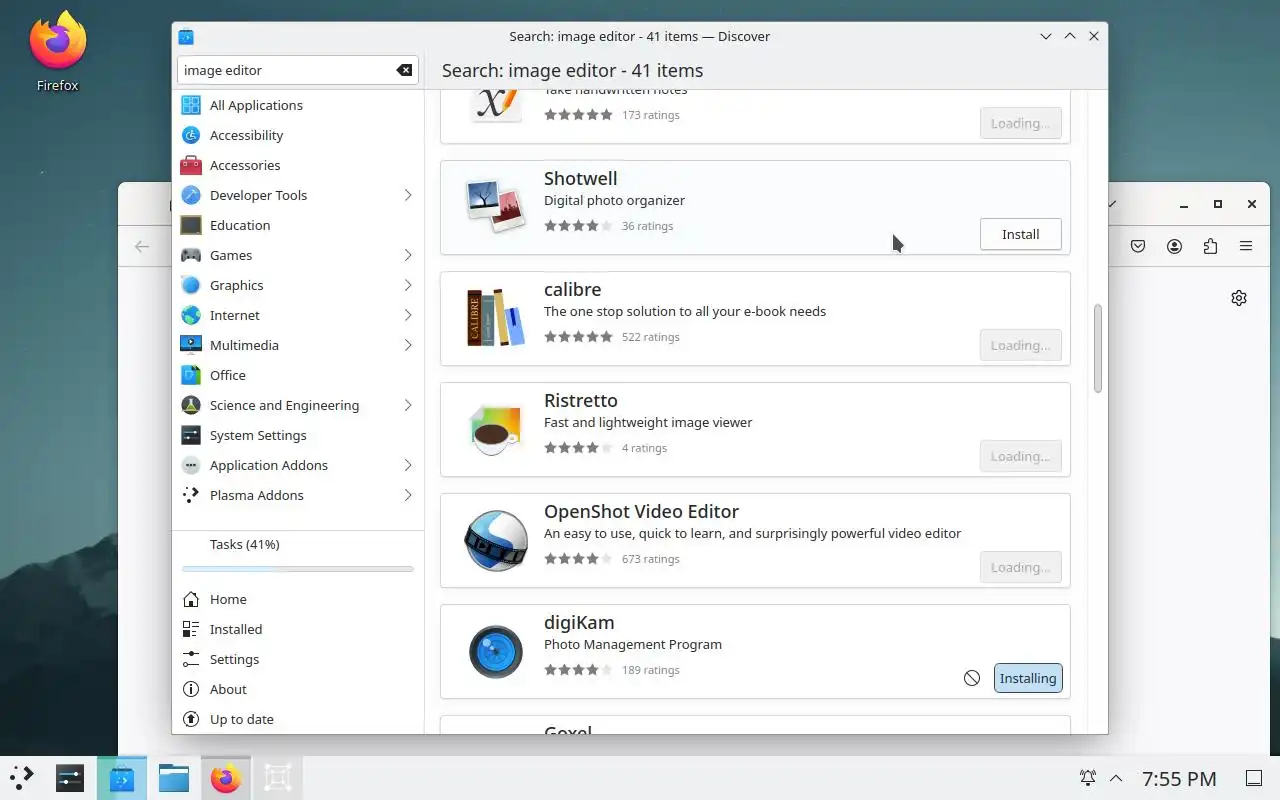Screen dimensions: 1280x800
Task: Click the Graphics category icon
Action: coord(190,285)
